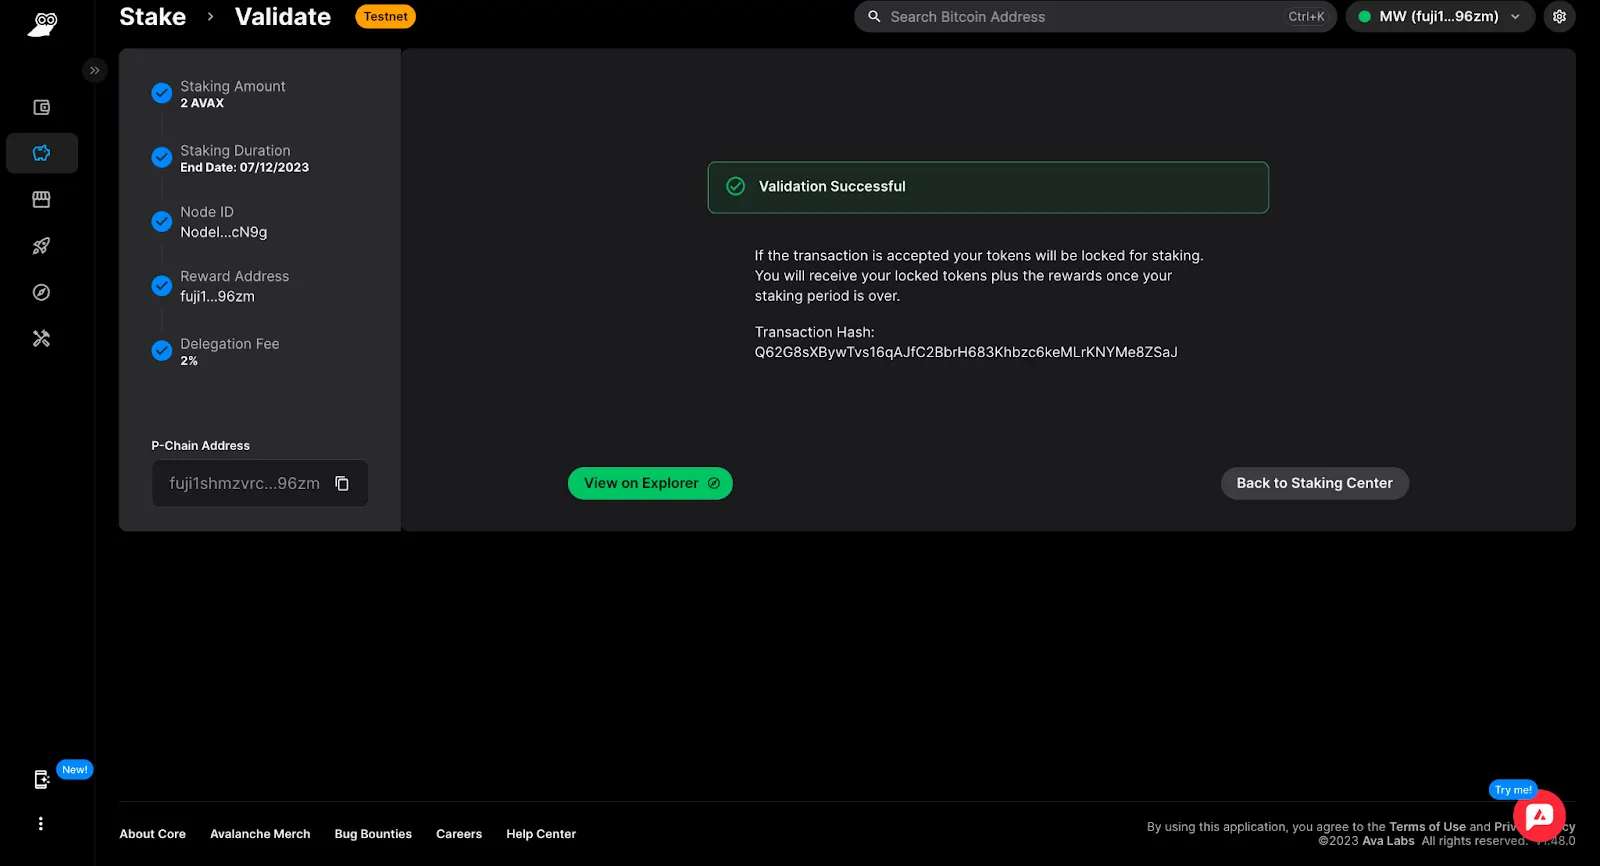The width and height of the screenshot is (1600, 866).
Task: Focus the Search Bitcoin Address field
Action: click(1095, 17)
